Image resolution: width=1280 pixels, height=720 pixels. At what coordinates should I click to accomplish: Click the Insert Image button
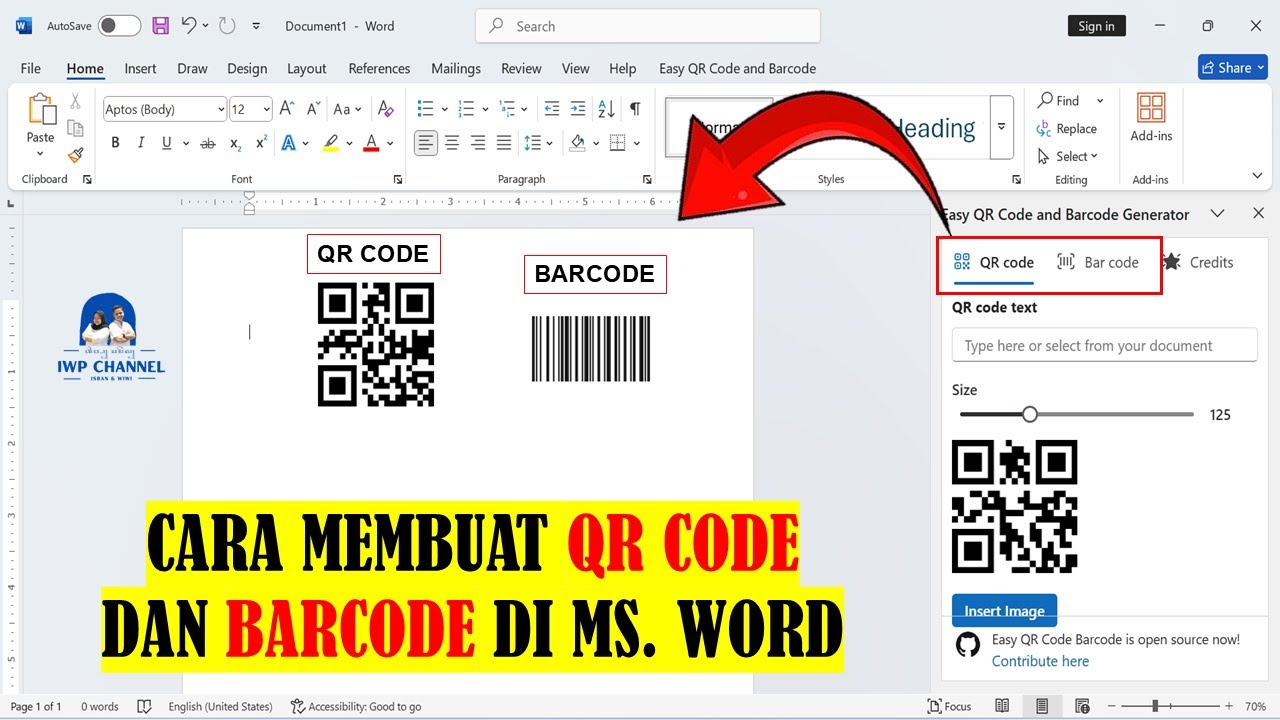(1004, 611)
